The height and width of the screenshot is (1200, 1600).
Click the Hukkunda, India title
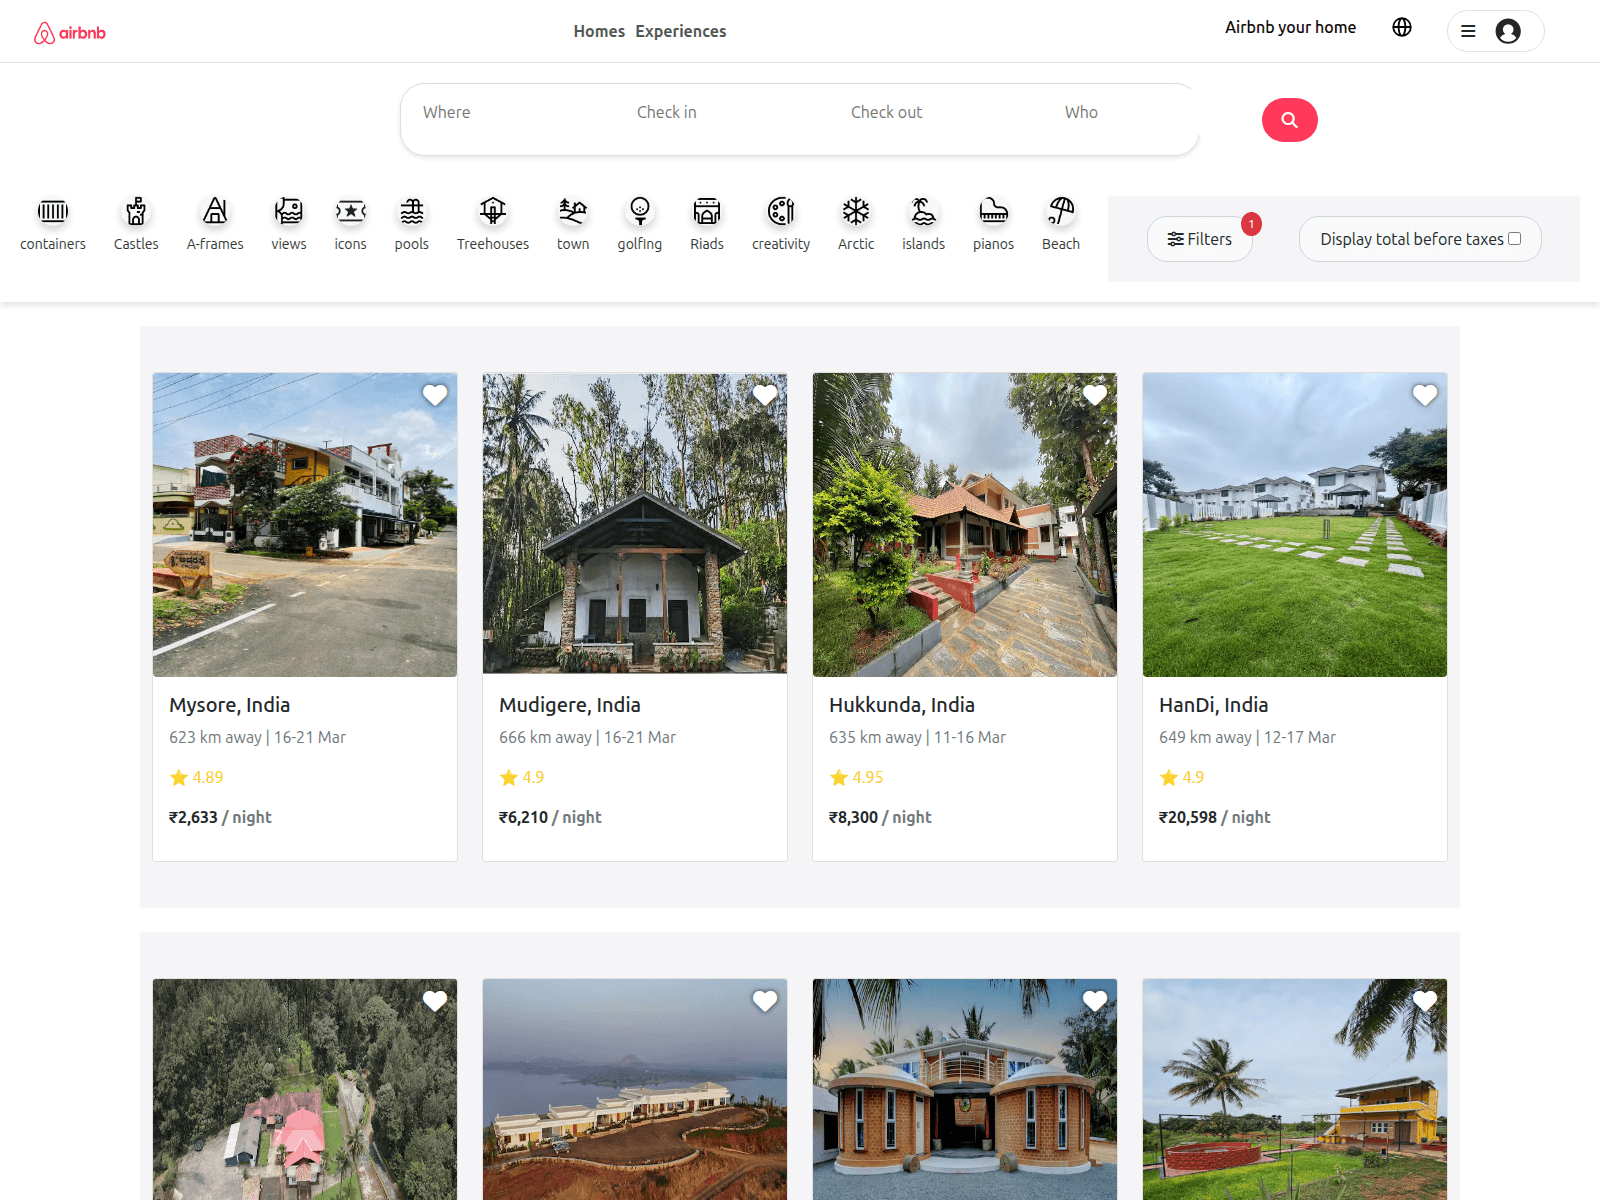(x=902, y=705)
